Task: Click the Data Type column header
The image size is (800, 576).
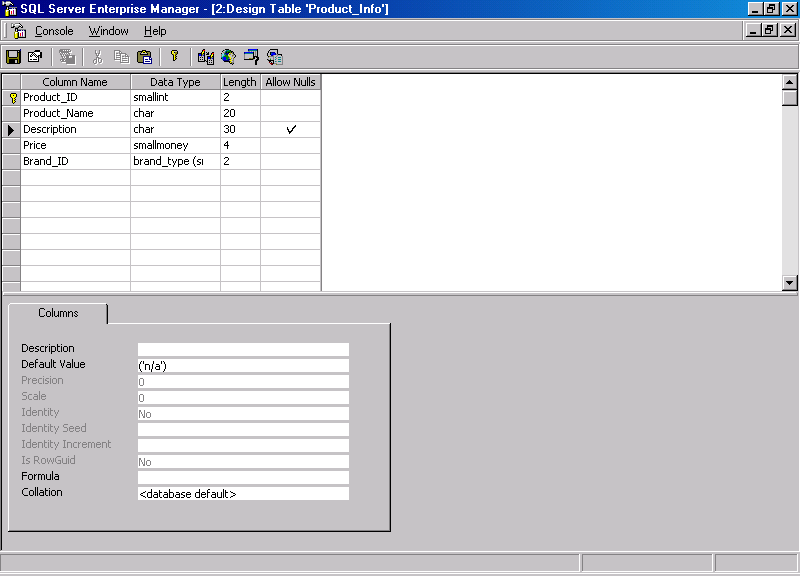Action: (176, 82)
